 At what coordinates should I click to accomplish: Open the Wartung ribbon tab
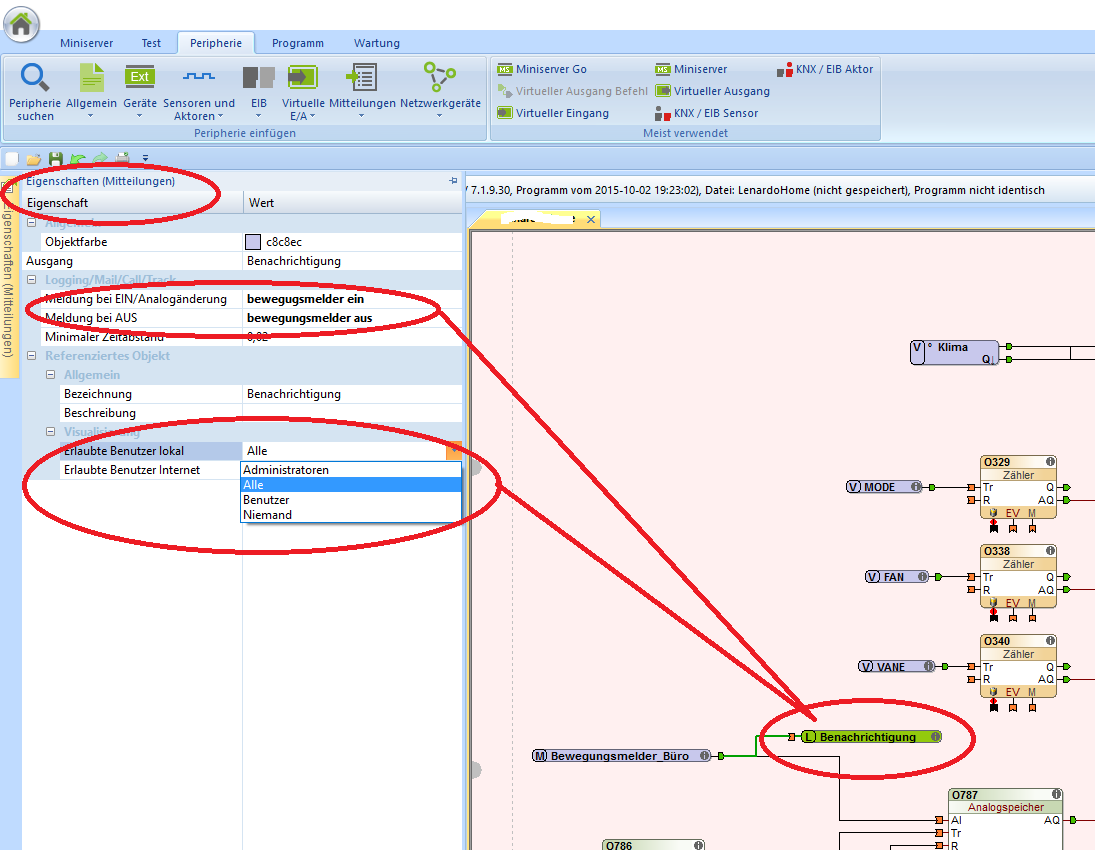click(376, 43)
